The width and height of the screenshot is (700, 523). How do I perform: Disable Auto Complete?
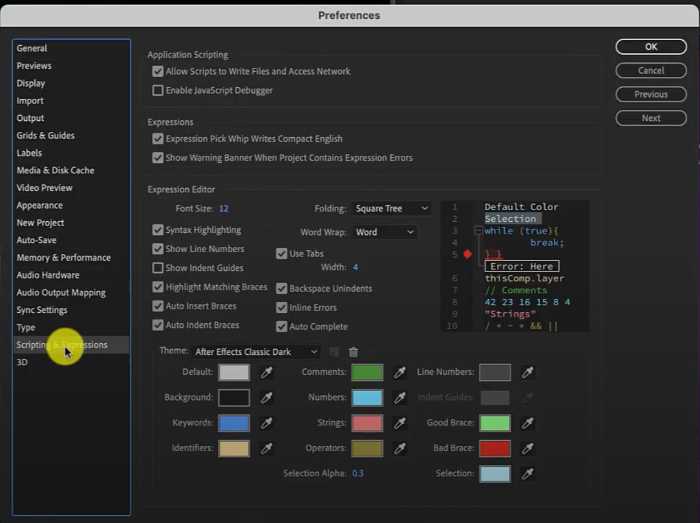tap(281, 327)
